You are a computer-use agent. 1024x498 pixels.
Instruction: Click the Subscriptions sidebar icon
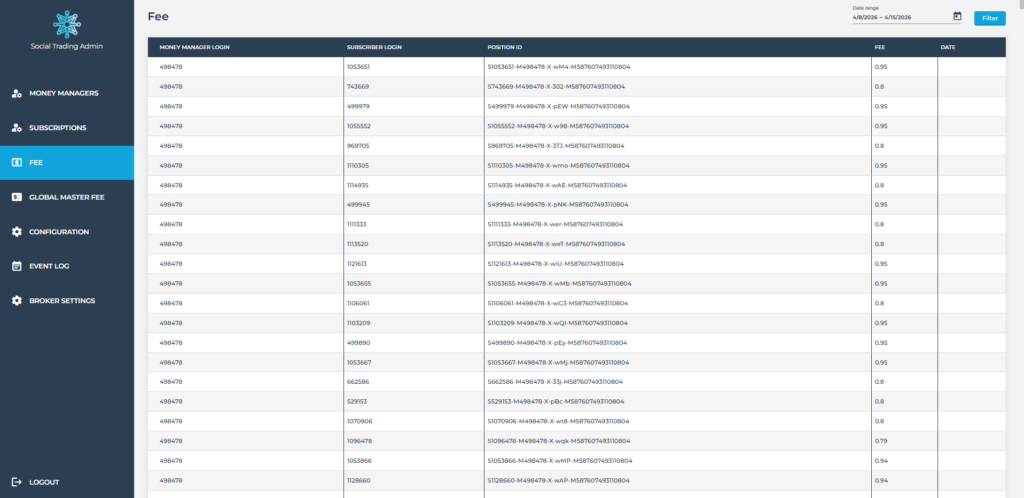coord(17,128)
